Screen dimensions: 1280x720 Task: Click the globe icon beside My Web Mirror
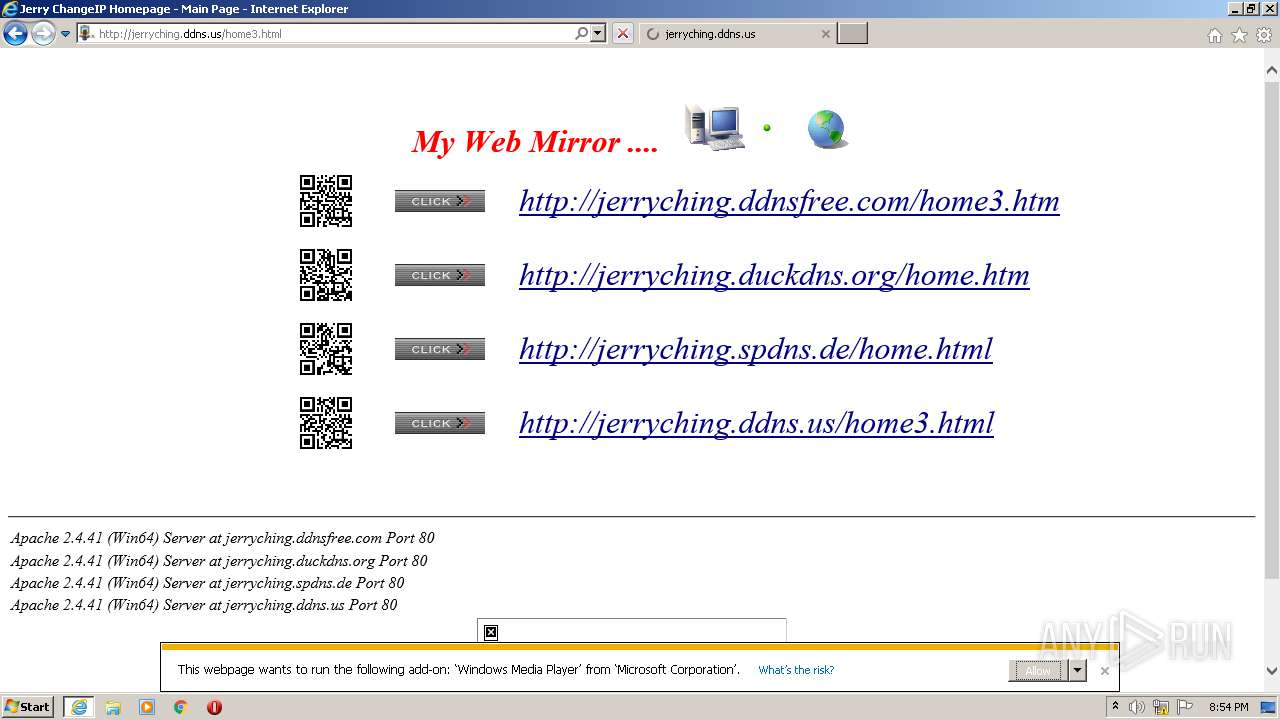pyautogui.click(x=827, y=129)
